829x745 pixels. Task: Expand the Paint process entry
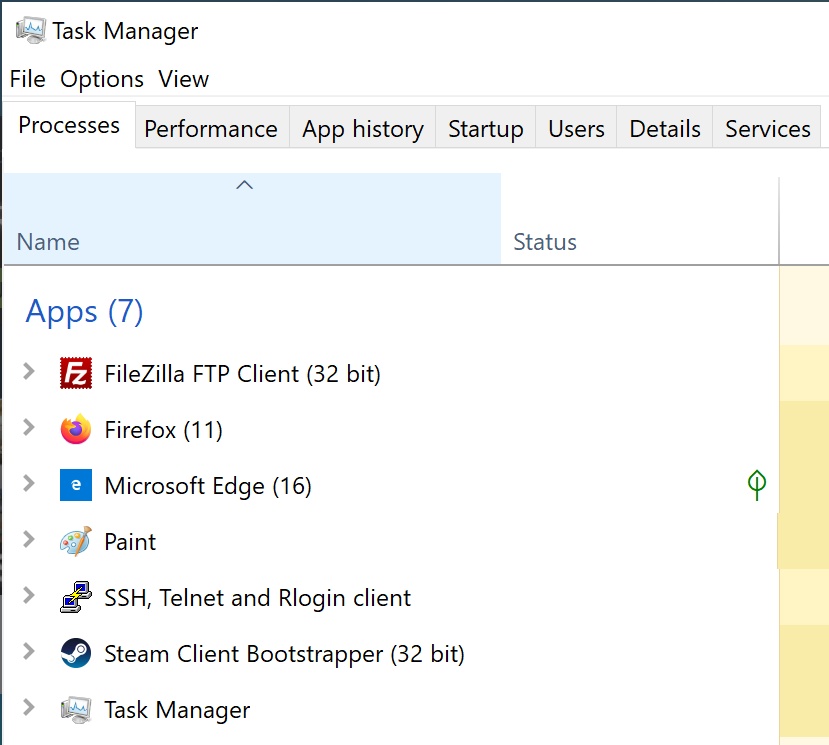[29, 539]
